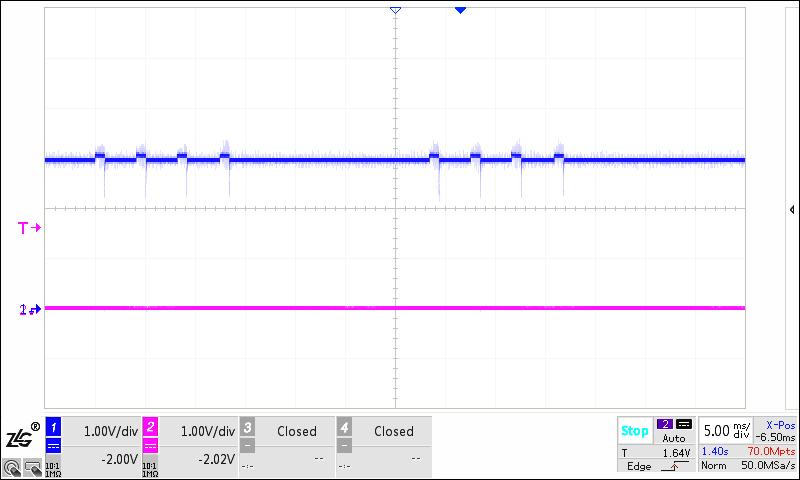Image resolution: width=800 pixels, height=480 pixels.
Task: Toggle channel 1 DC coupling icon
Action: [x=53, y=447]
